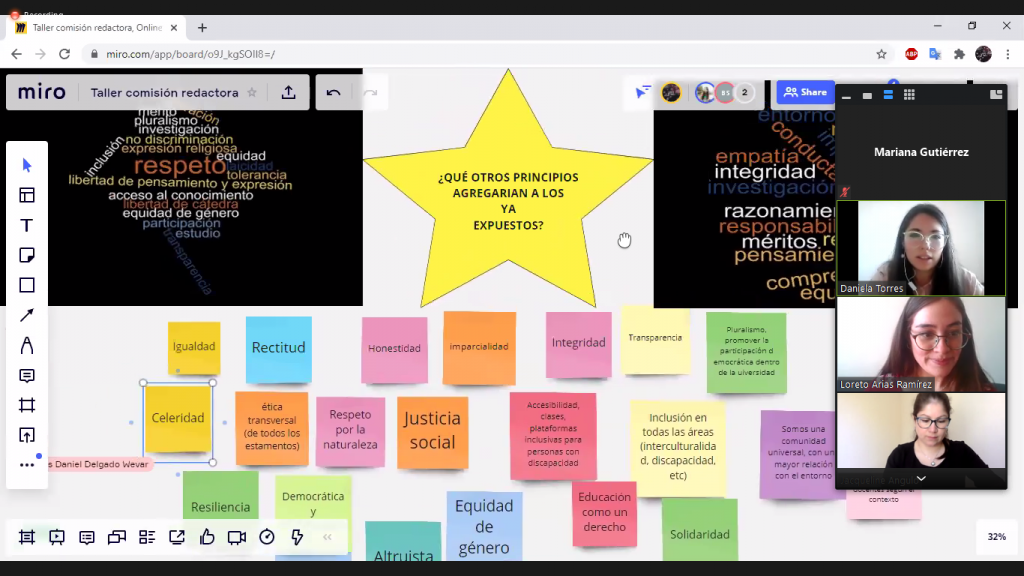This screenshot has width=1024, height=576.
Task: Open video chat camera icon
Action: [x=237, y=537]
